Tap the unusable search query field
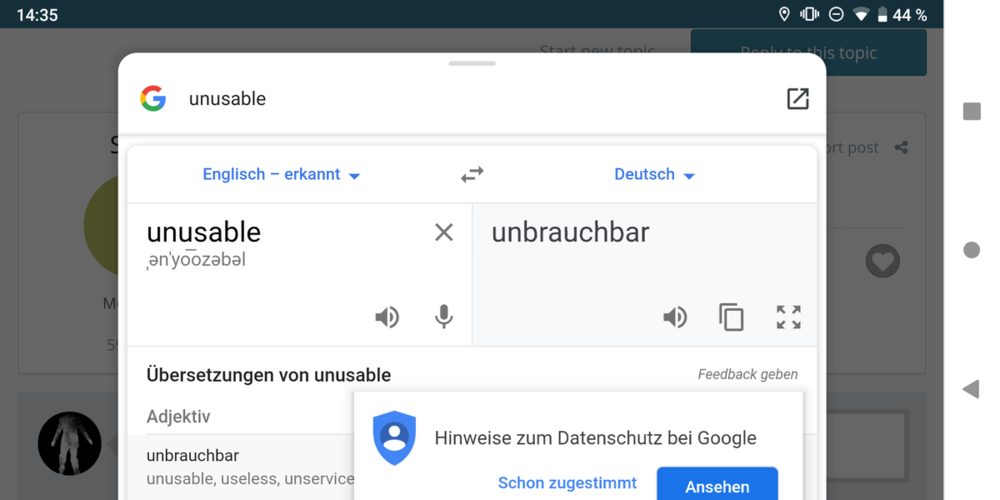The width and height of the screenshot is (1000, 500). pyautogui.click(x=450, y=98)
